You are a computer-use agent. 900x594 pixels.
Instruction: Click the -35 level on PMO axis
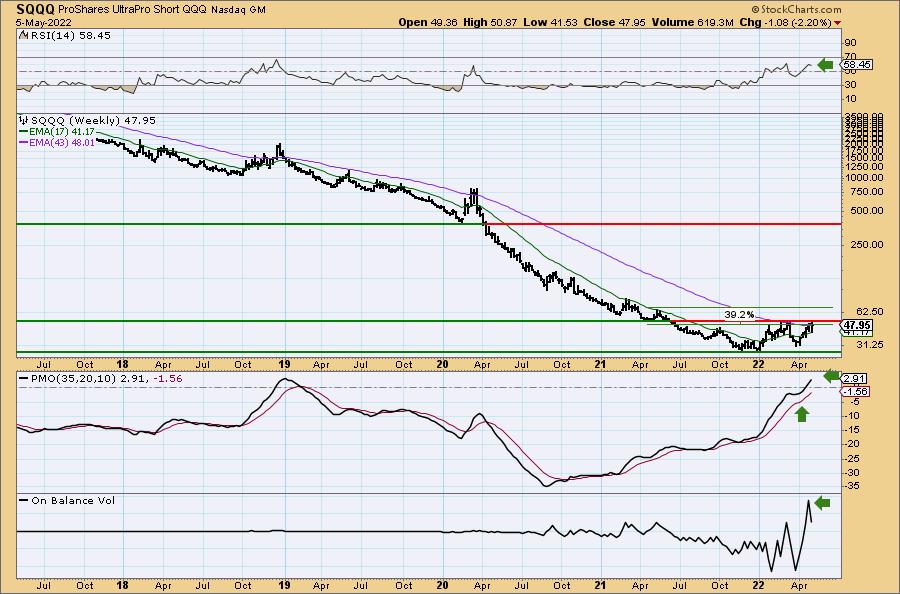(852, 486)
